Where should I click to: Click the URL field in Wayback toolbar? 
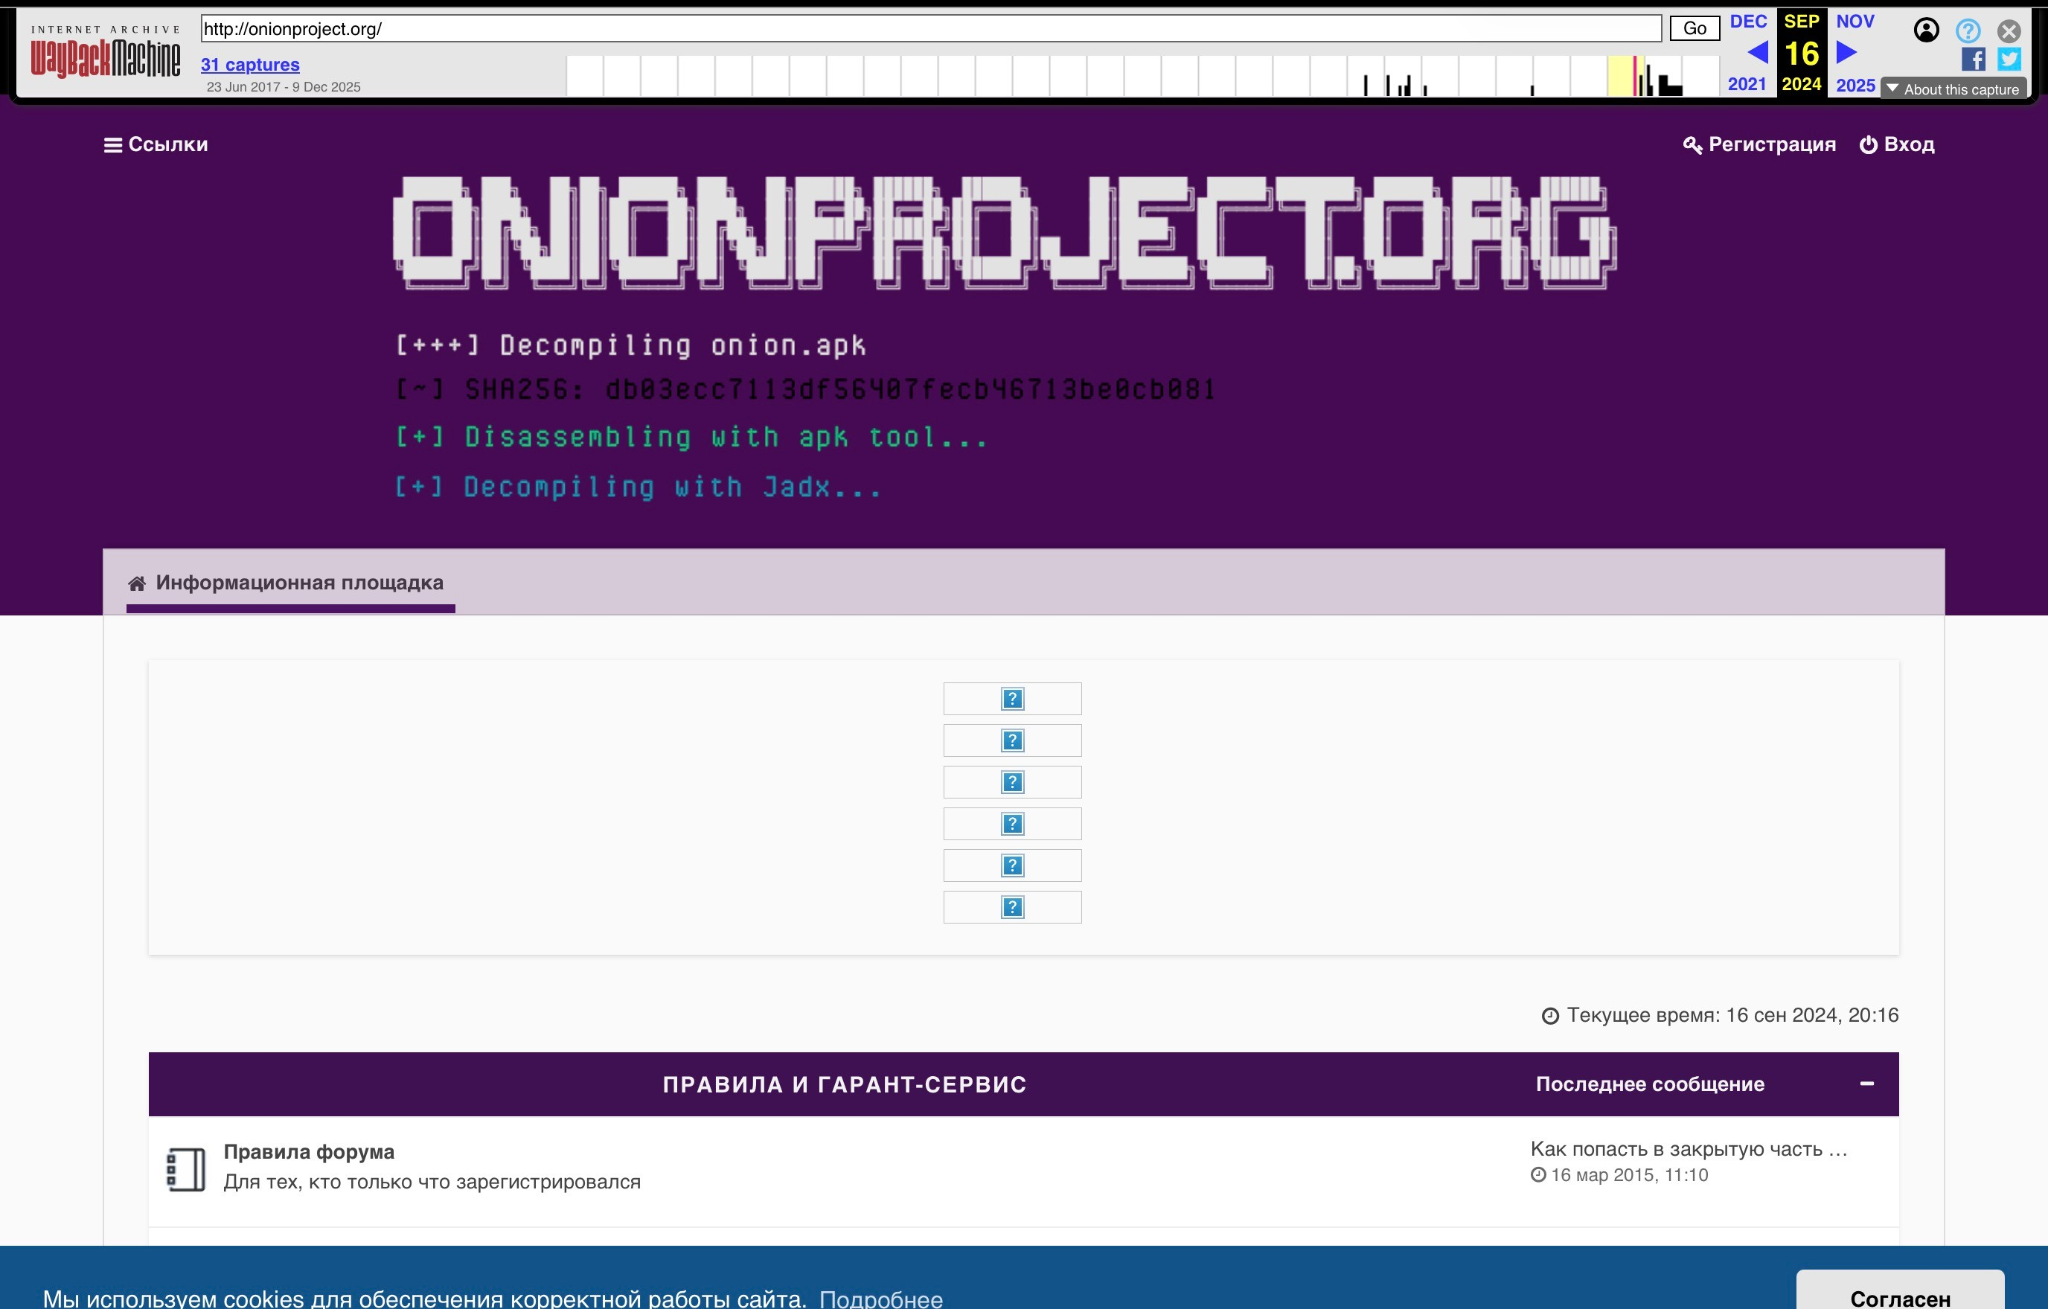click(931, 29)
